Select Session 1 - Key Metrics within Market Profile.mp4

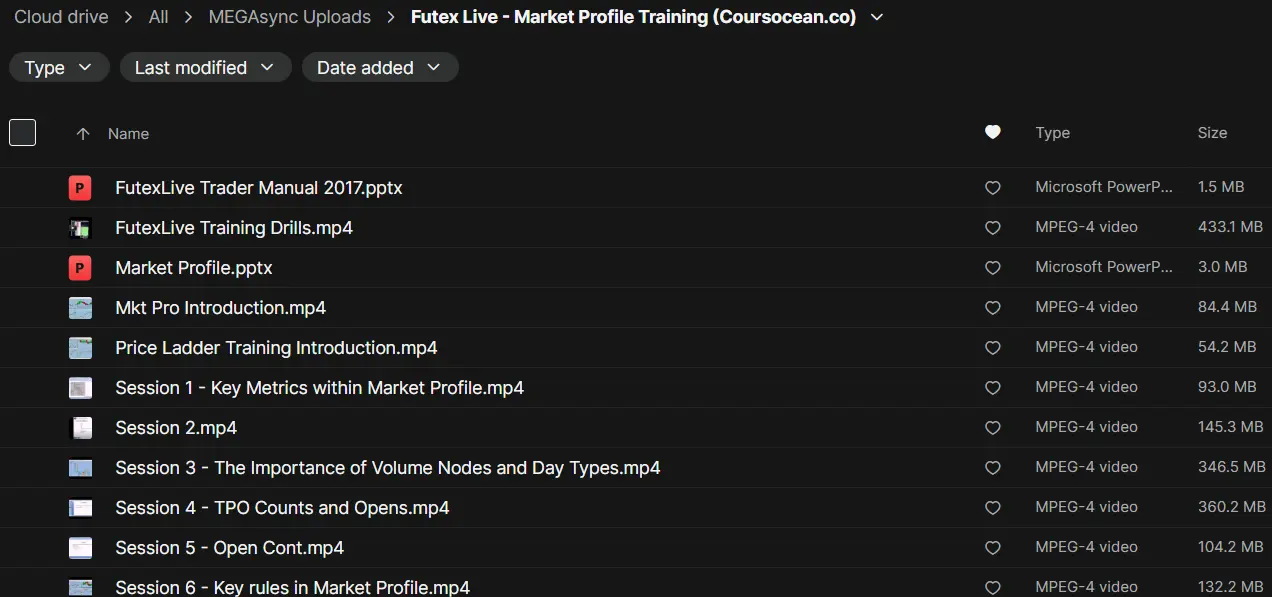(320, 388)
